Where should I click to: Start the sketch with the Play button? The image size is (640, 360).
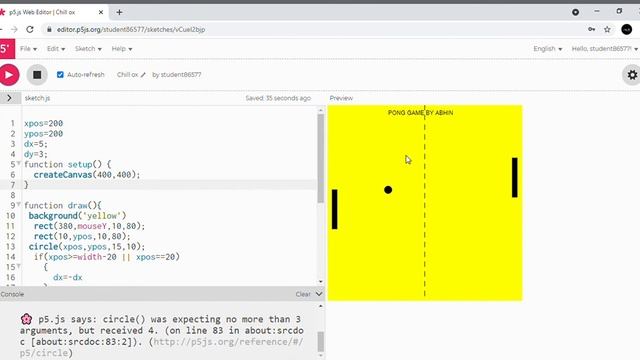pyautogui.click(x=9, y=75)
